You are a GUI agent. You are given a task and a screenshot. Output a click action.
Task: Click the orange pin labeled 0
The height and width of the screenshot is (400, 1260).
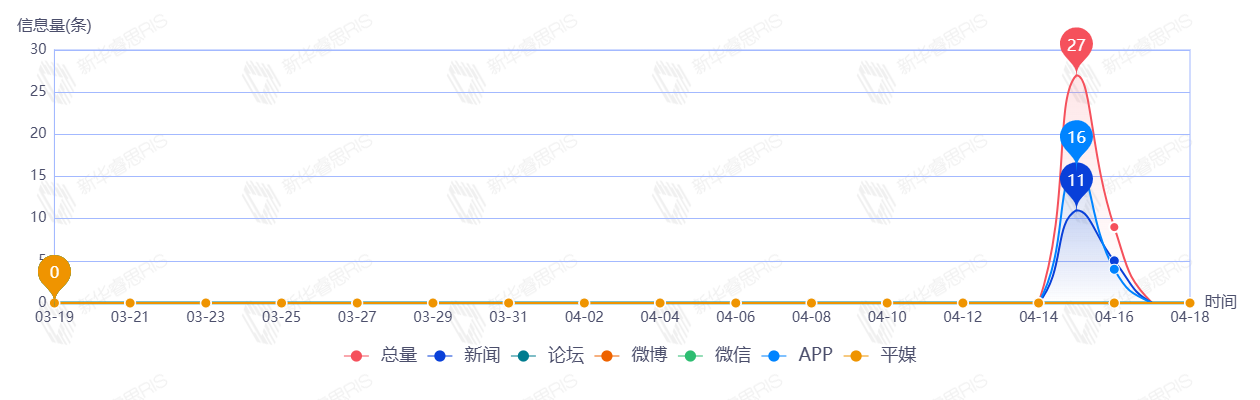(54, 272)
